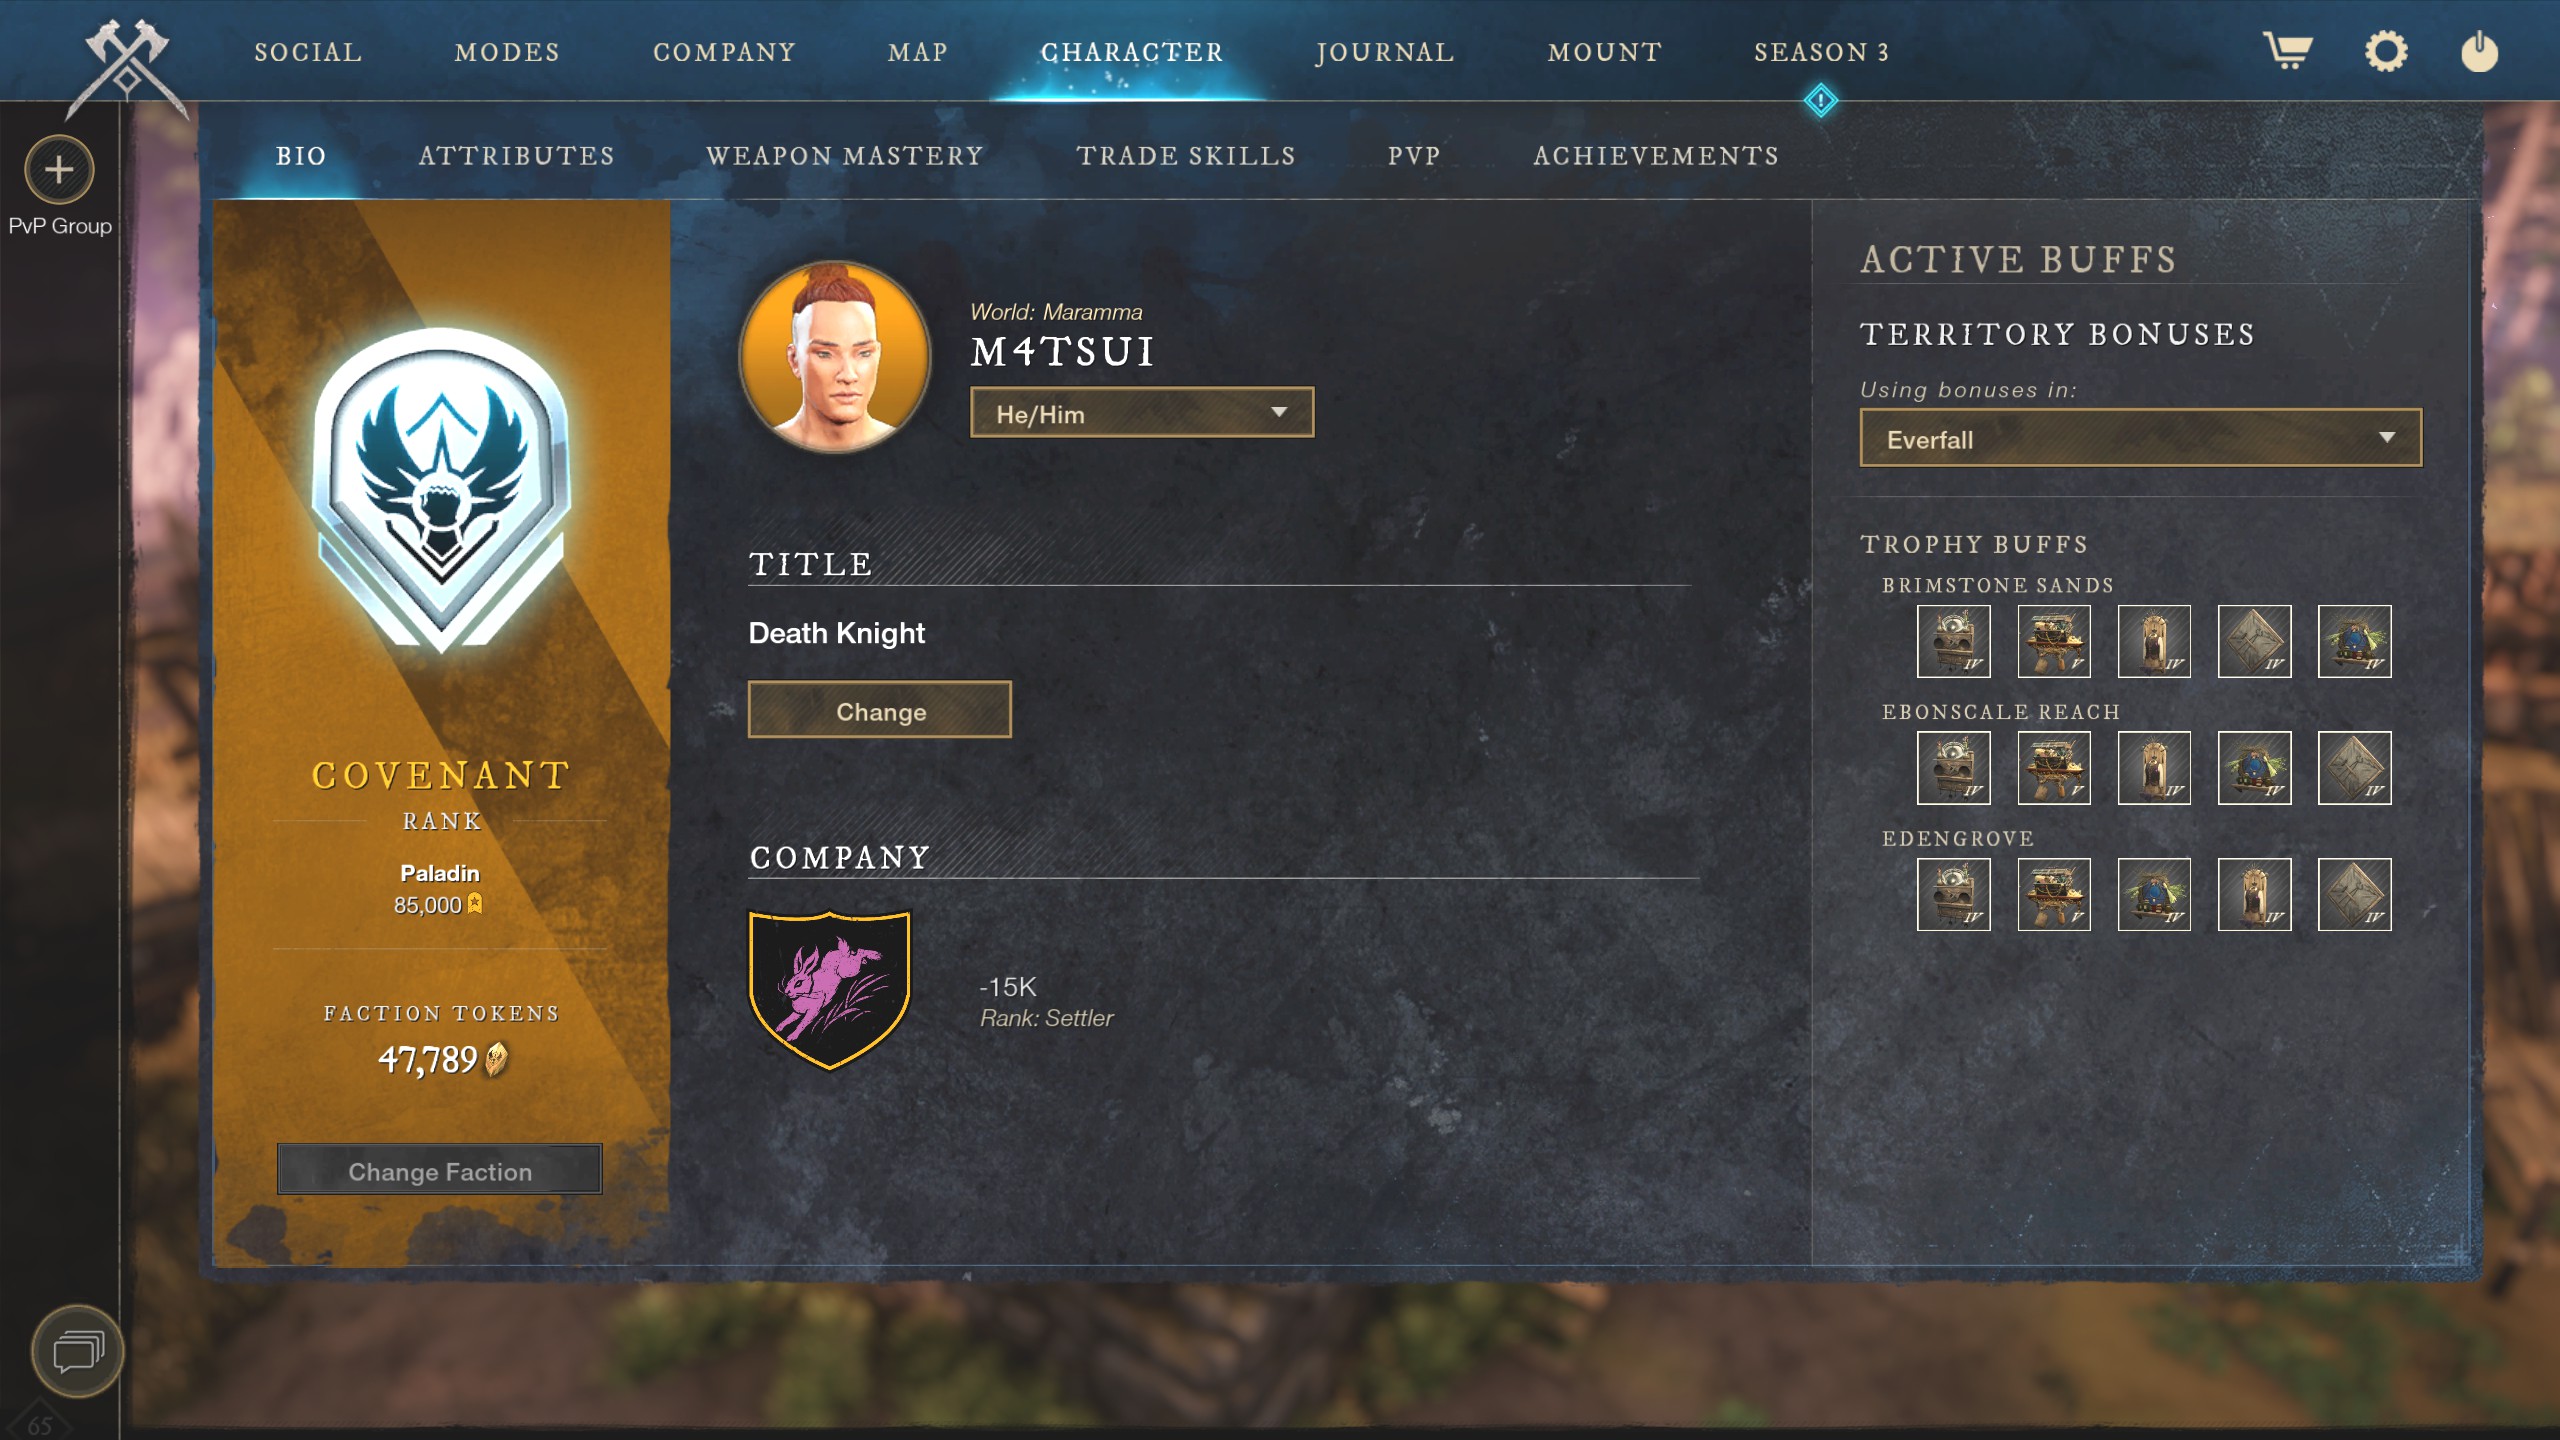The image size is (2560, 1440).
Task: Open the He/Him pronoun dropdown
Action: point(1141,412)
